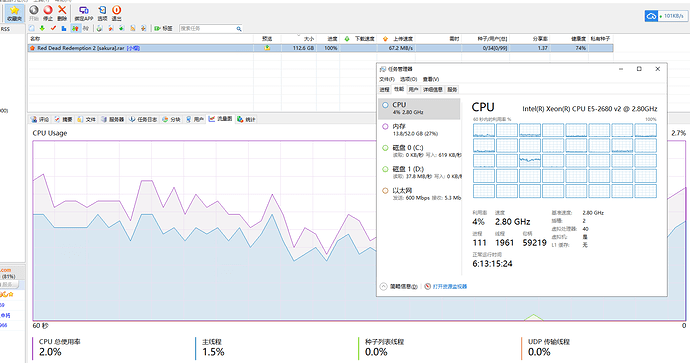Switch to the 分块 pieces tab
The image size is (690, 363).
172,119
